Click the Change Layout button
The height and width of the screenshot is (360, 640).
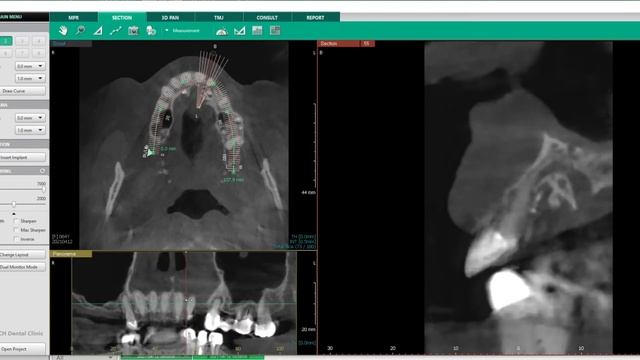(x=22, y=254)
